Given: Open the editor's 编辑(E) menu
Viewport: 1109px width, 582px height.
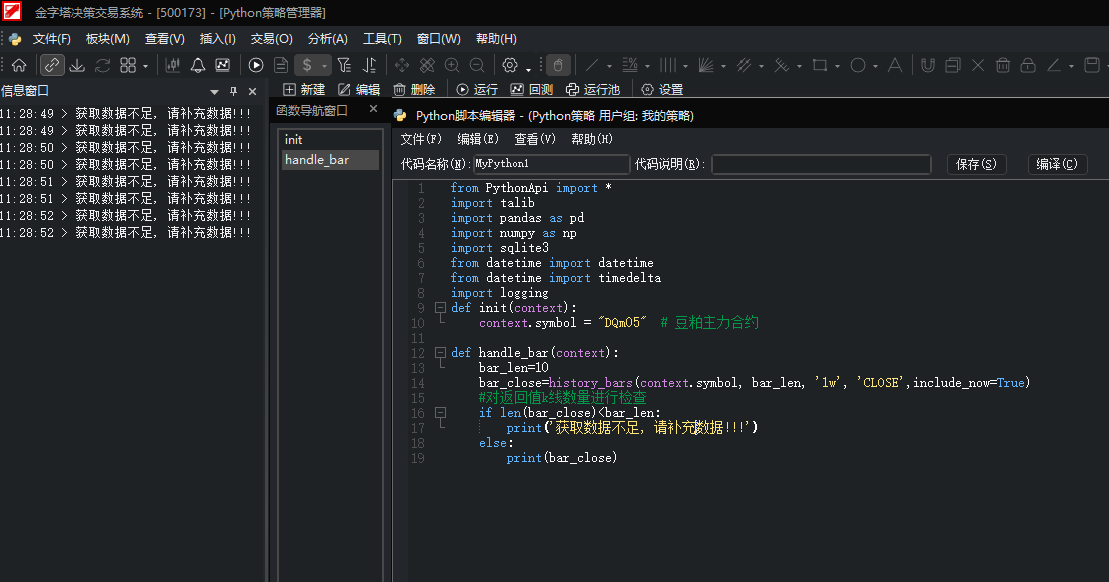Looking at the screenshot, I should 478,139.
